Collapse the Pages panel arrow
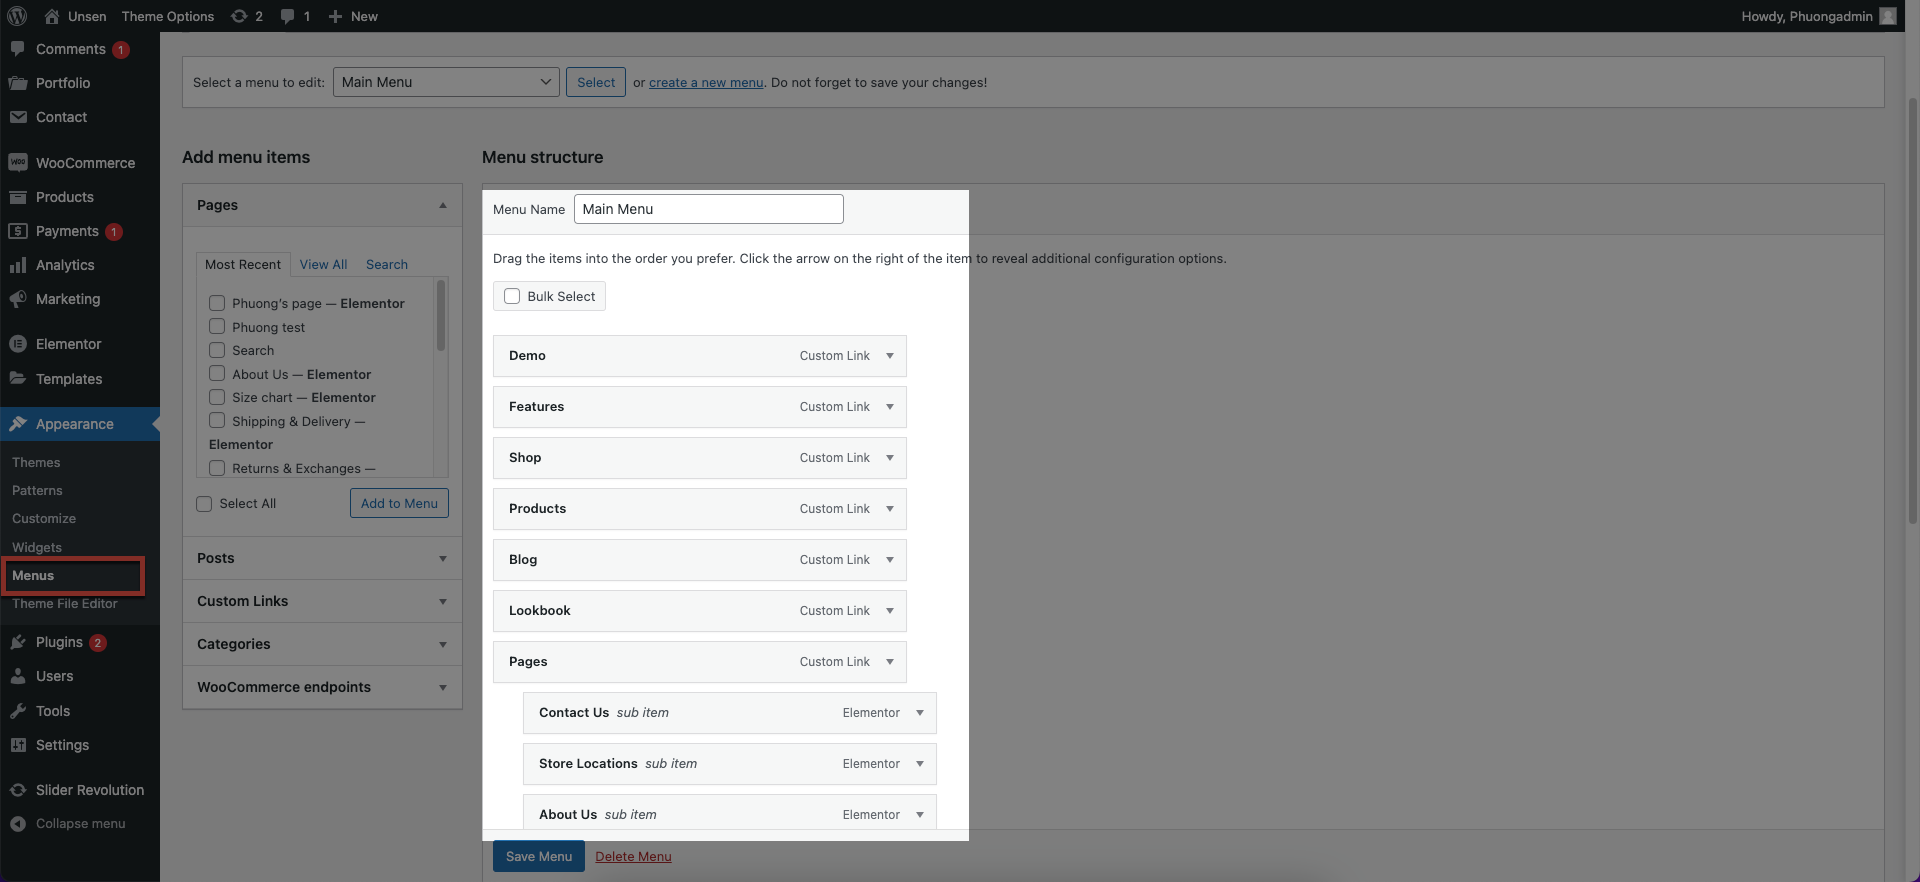Screen dimensions: 1920x882 [443, 205]
